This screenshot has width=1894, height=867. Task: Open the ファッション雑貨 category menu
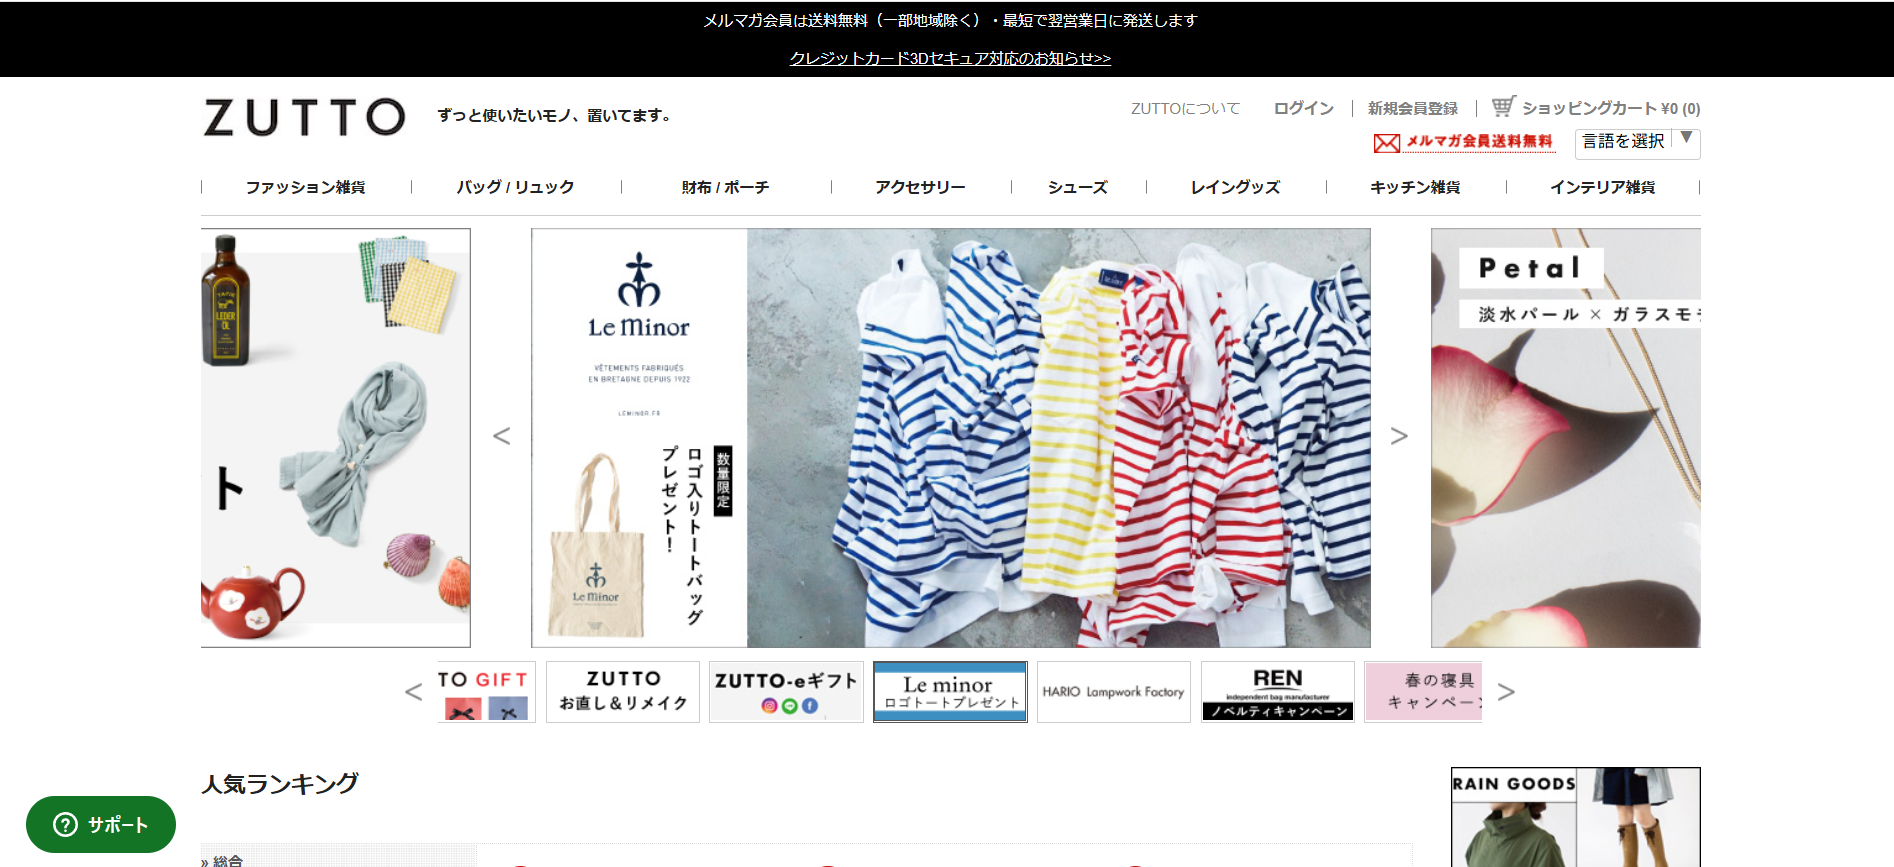pos(306,187)
